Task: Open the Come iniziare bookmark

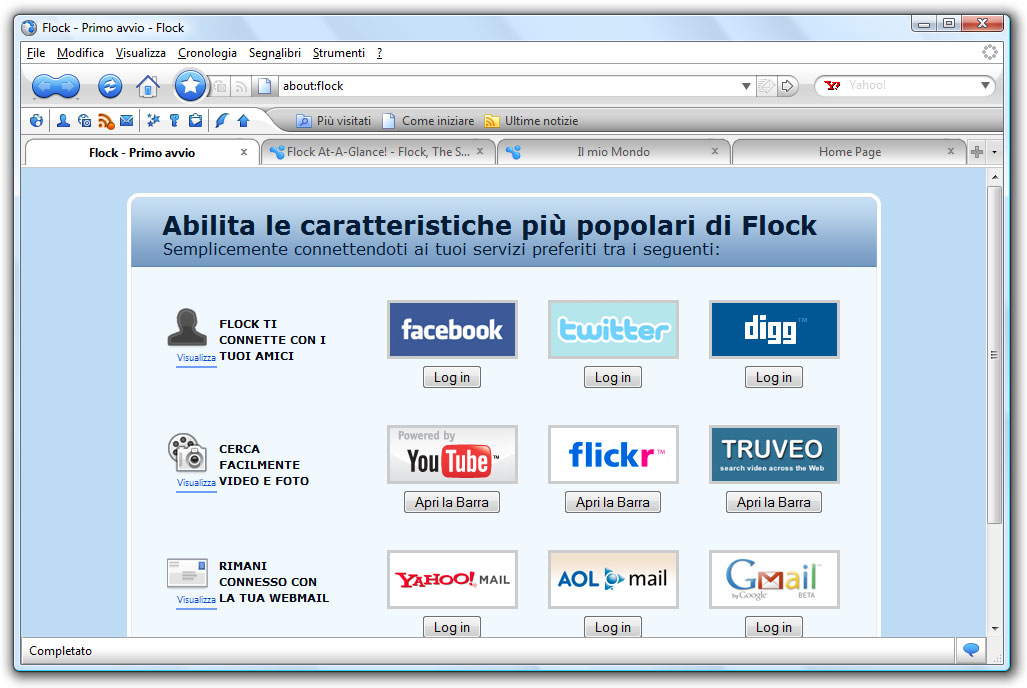Action: pyautogui.click(x=428, y=121)
